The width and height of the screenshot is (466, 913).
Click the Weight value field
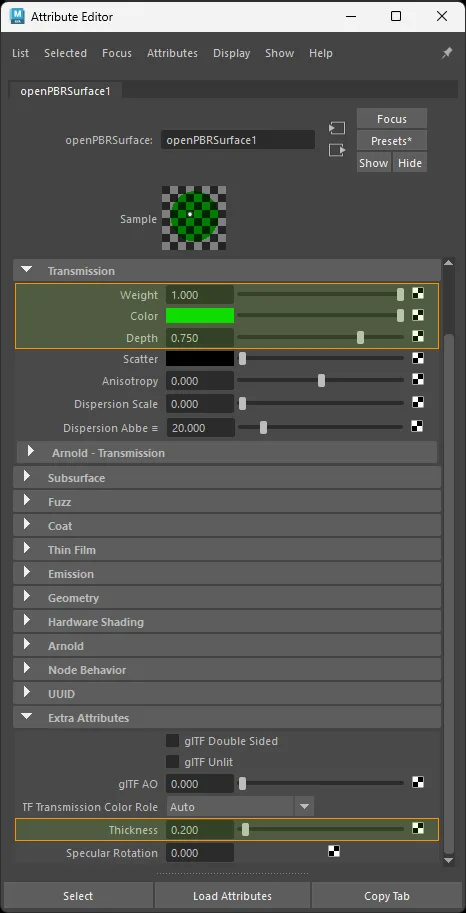(200, 295)
